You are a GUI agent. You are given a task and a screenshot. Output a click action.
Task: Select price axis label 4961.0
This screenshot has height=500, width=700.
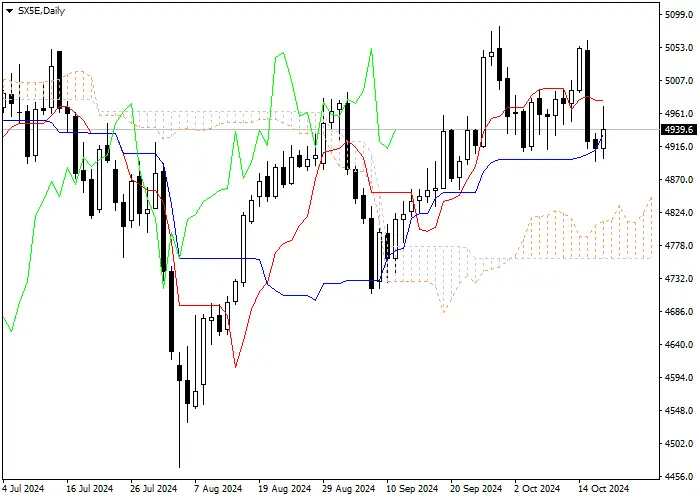point(679,114)
